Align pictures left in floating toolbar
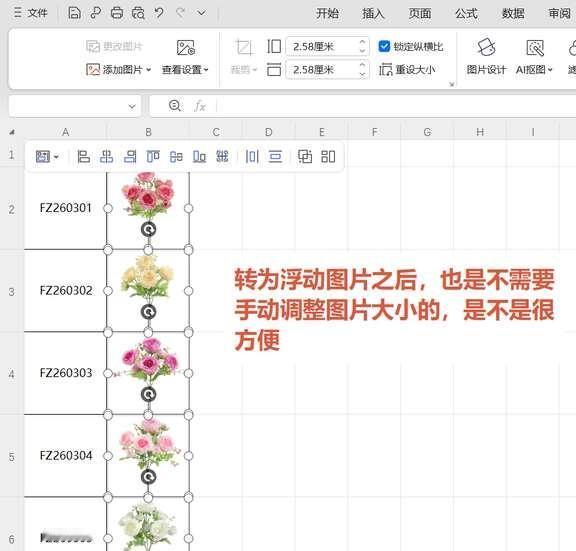 click(83, 157)
